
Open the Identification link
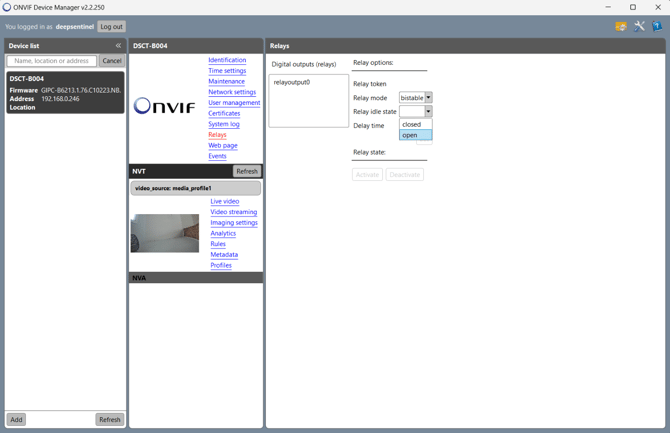(227, 60)
